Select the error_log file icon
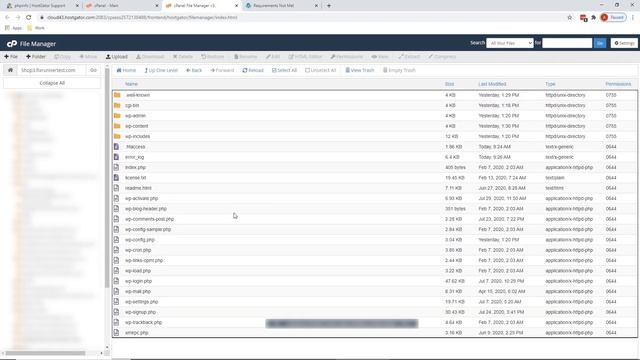The image size is (640, 360). (x=116, y=157)
